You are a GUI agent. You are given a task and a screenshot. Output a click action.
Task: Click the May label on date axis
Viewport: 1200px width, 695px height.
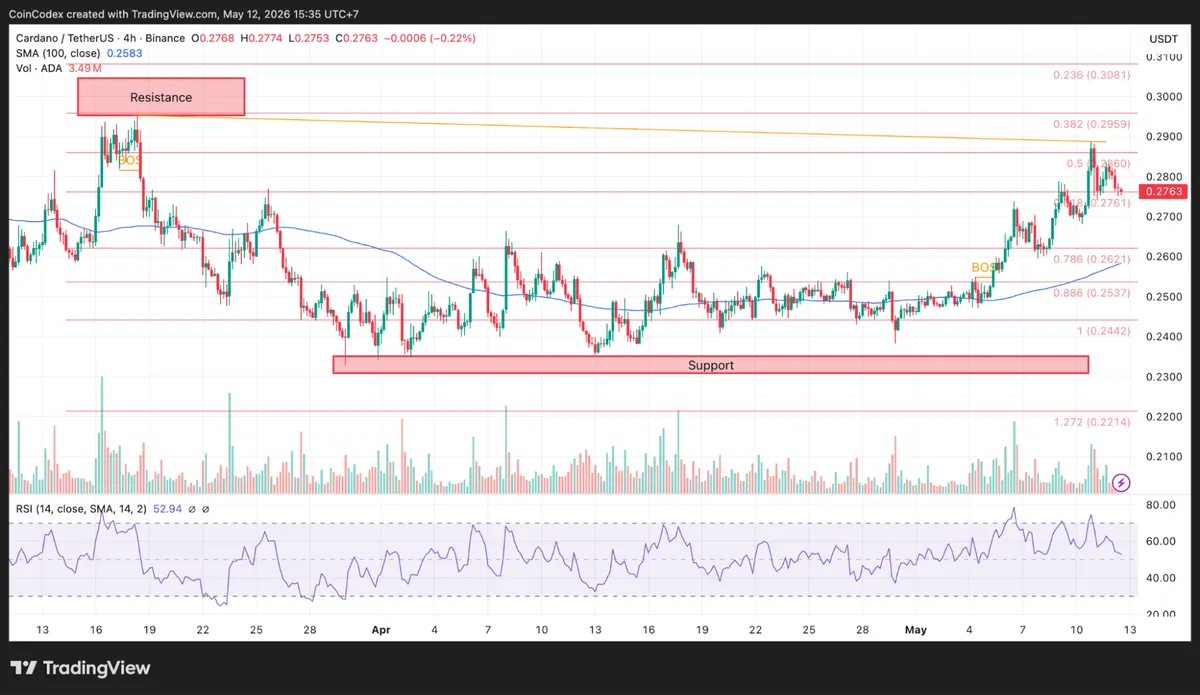(915, 630)
